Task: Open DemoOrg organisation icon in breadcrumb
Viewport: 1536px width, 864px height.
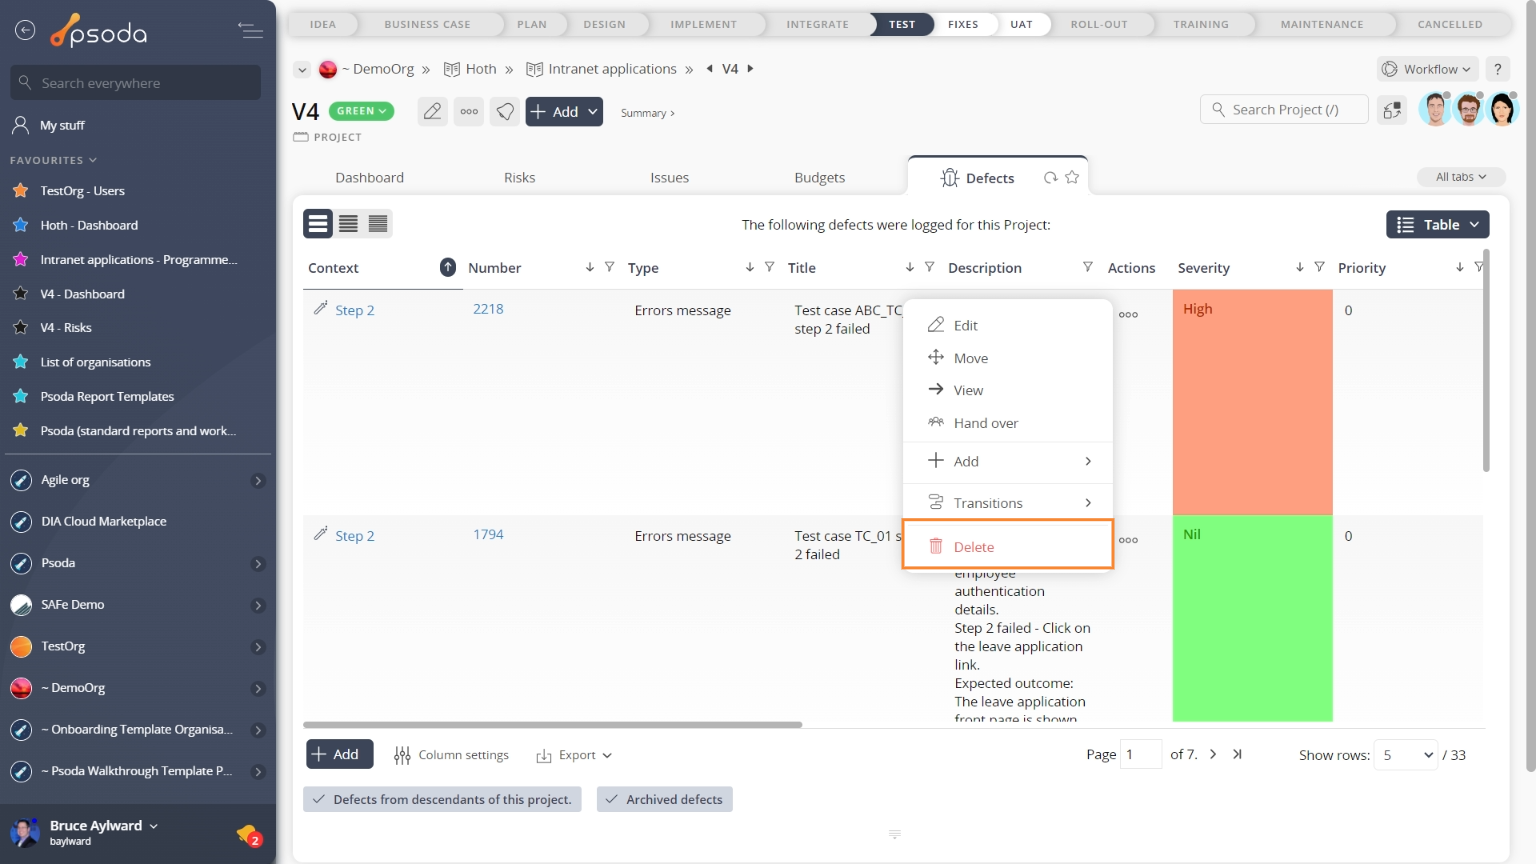Action: pos(328,69)
